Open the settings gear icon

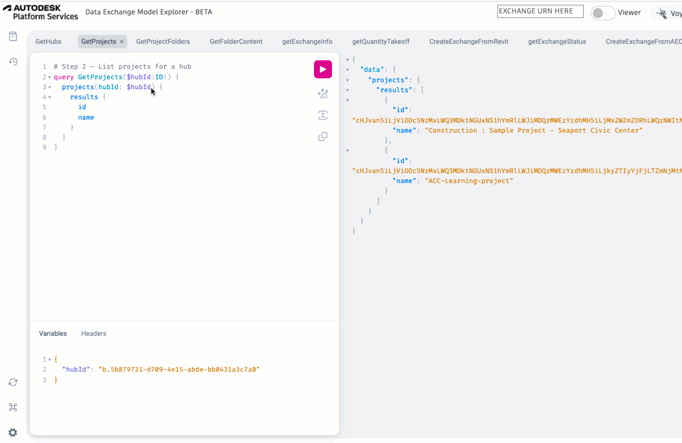point(13,433)
